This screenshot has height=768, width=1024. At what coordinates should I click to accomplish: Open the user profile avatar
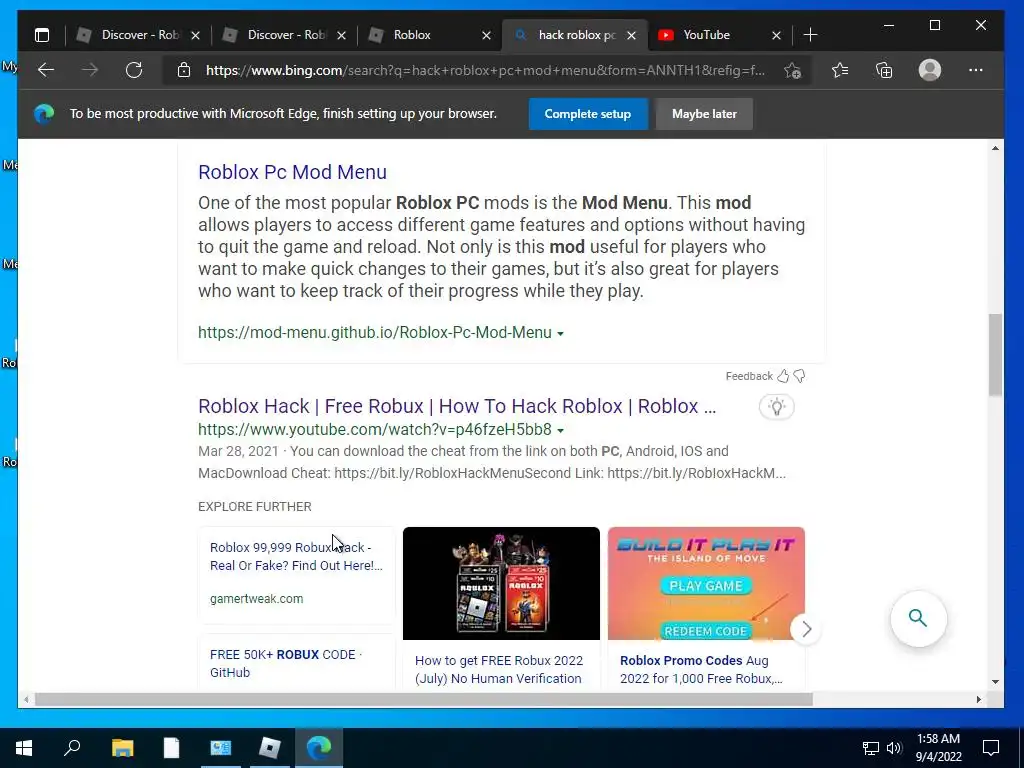pyautogui.click(x=930, y=70)
